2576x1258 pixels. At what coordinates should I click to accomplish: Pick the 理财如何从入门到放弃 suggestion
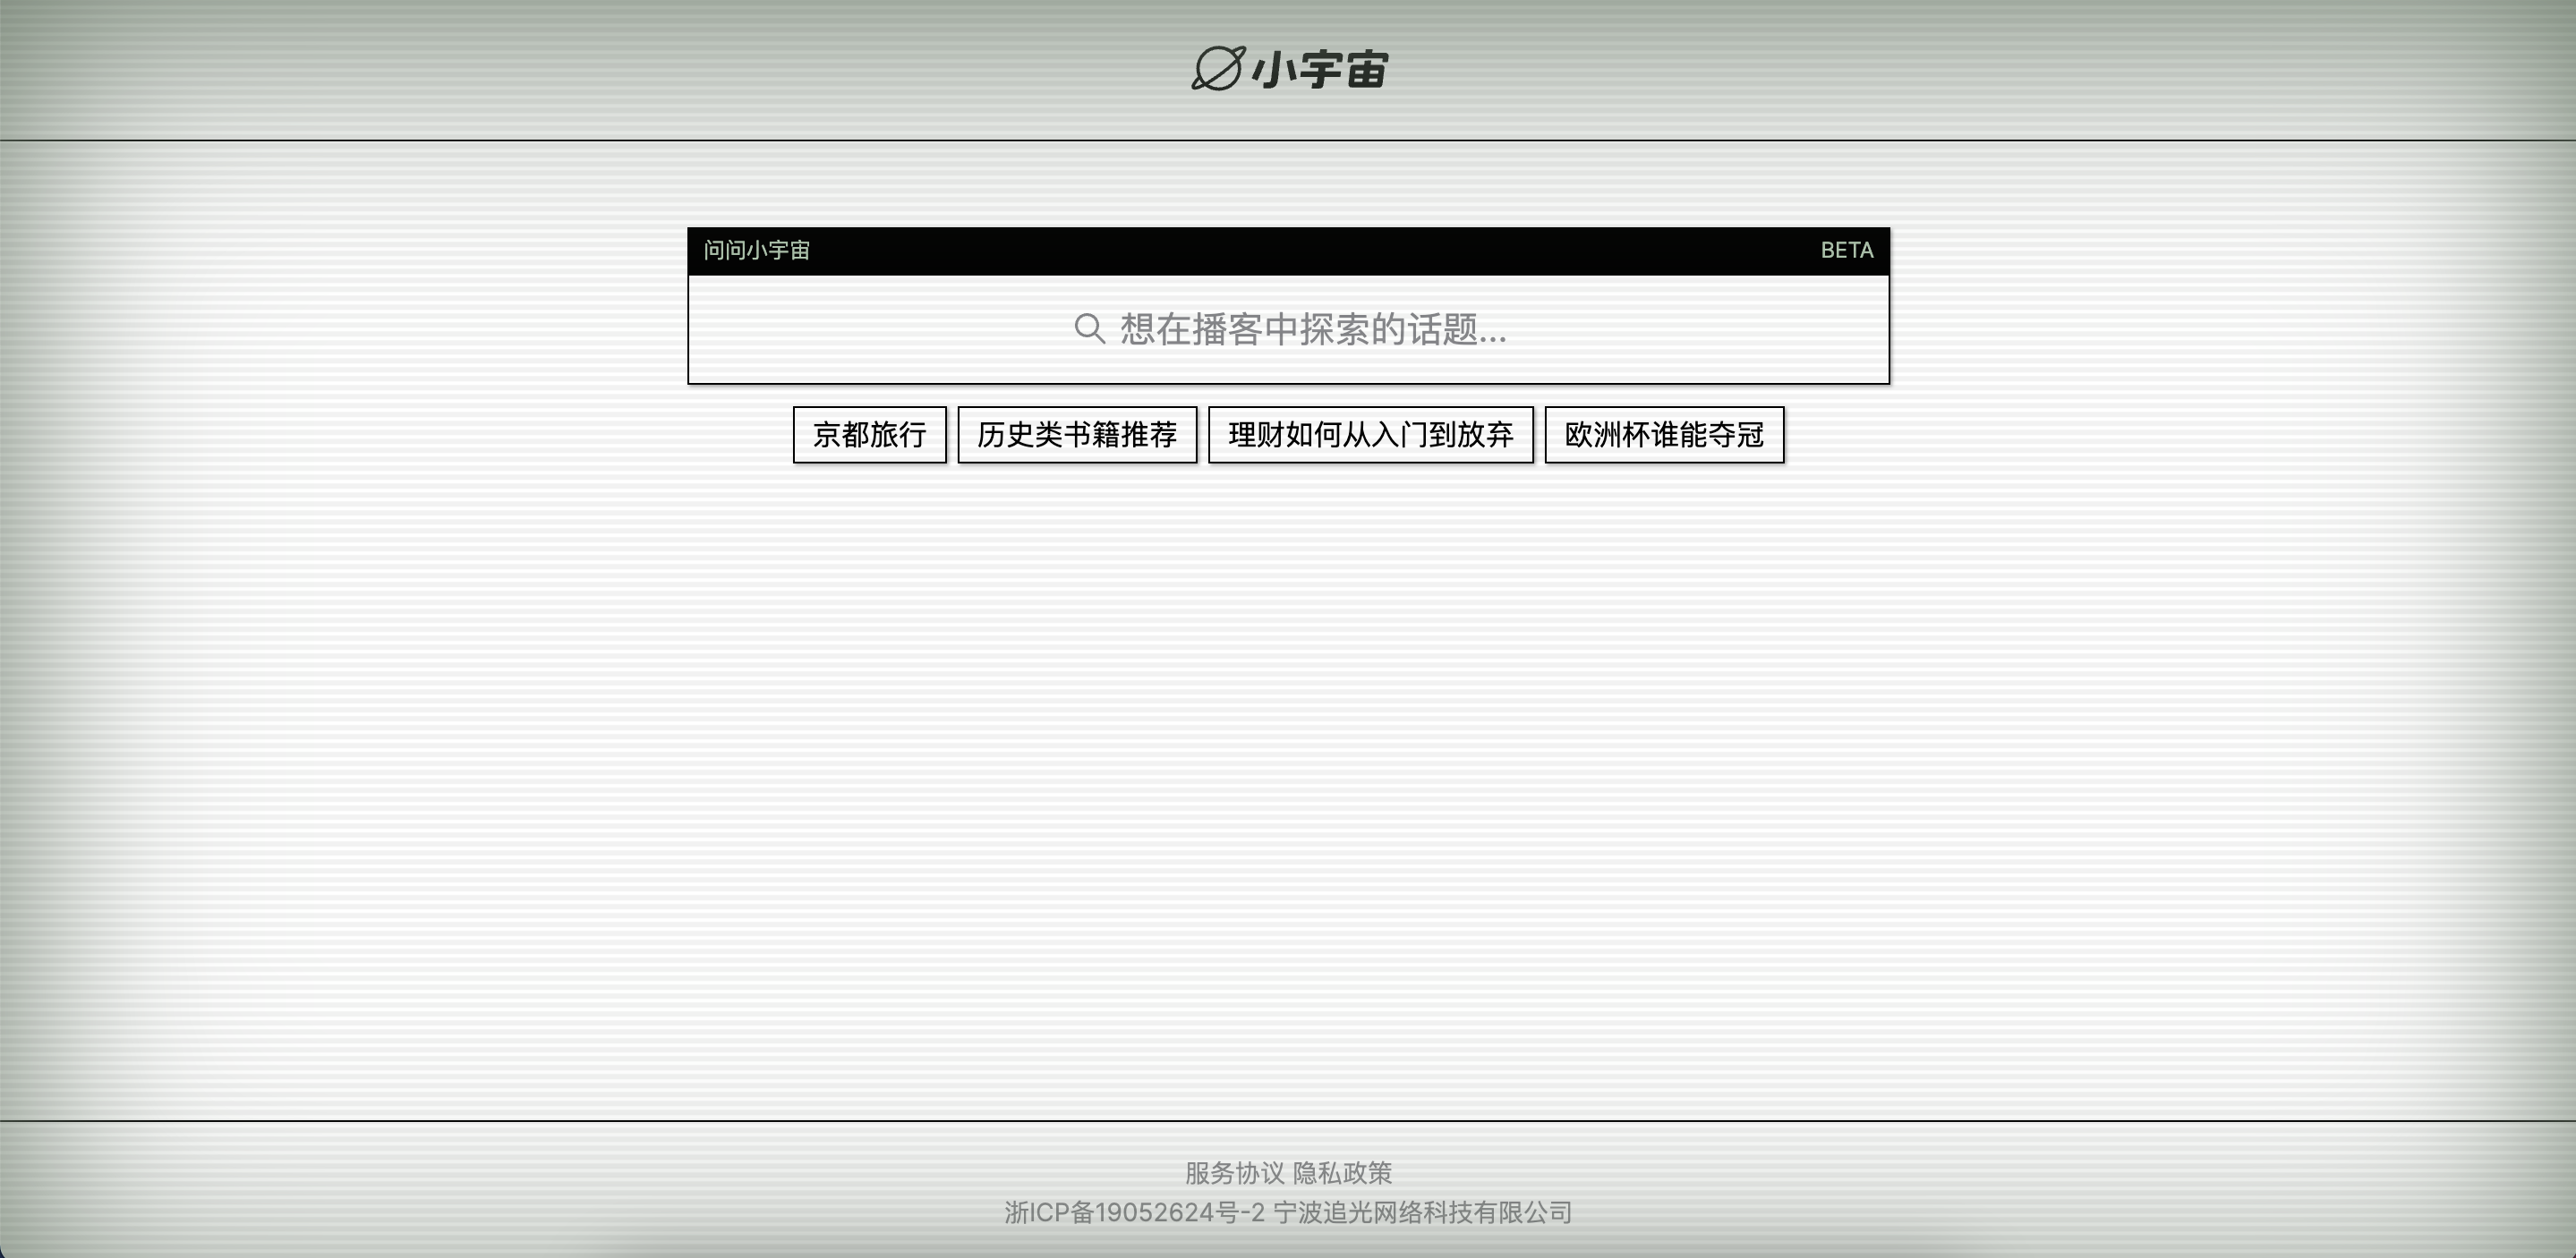pyautogui.click(x=1370, y=435)
